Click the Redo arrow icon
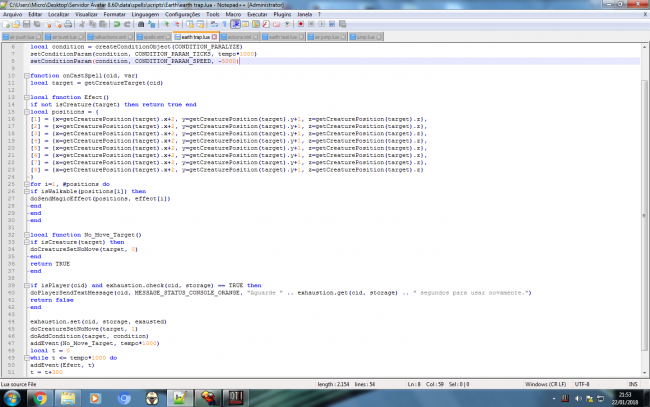The width and height of the screenshot is (650, 407). tap(127, 24)
